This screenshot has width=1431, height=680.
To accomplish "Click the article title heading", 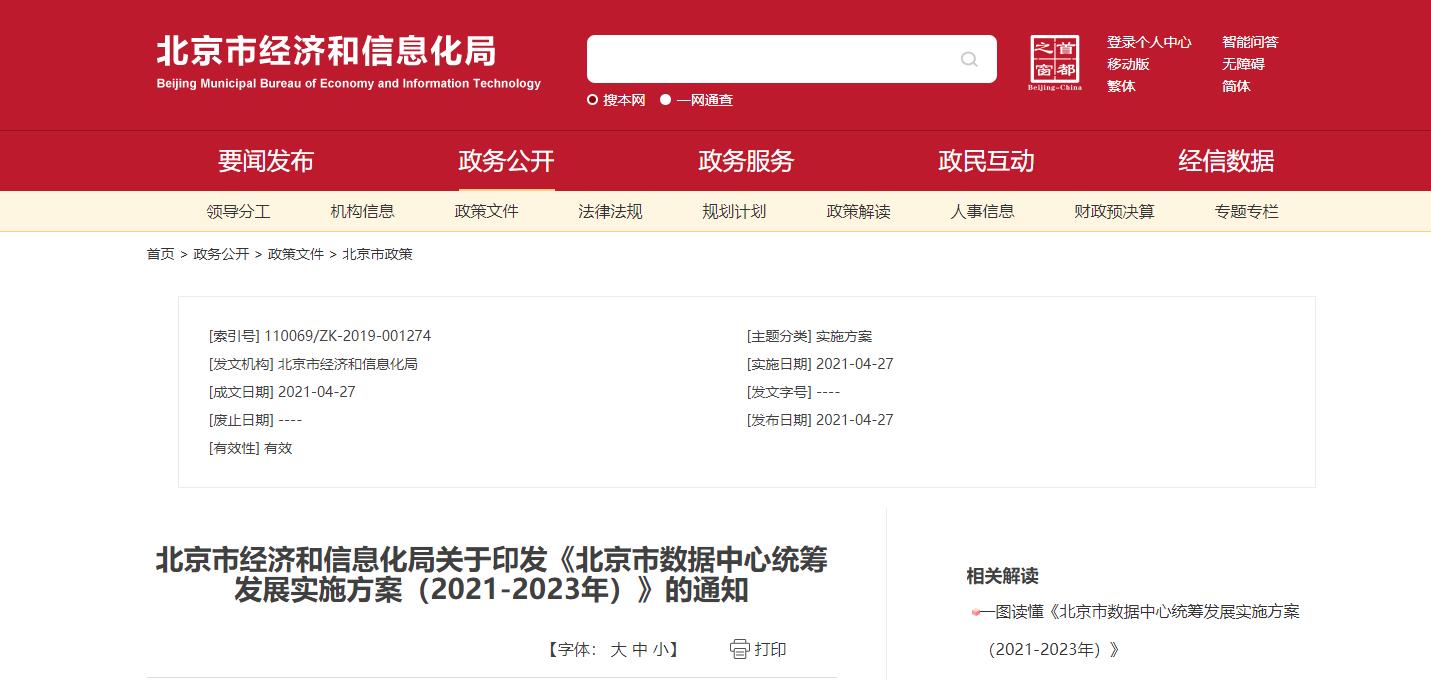I will point(491,575).
